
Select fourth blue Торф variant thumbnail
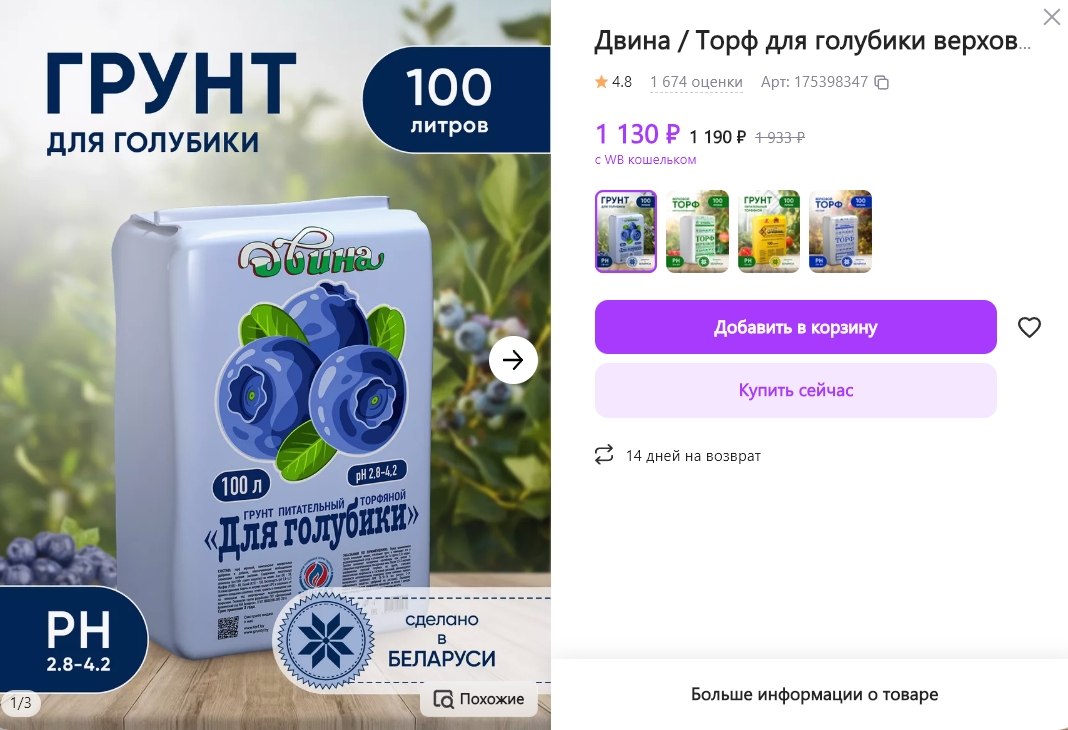[841, 232]
